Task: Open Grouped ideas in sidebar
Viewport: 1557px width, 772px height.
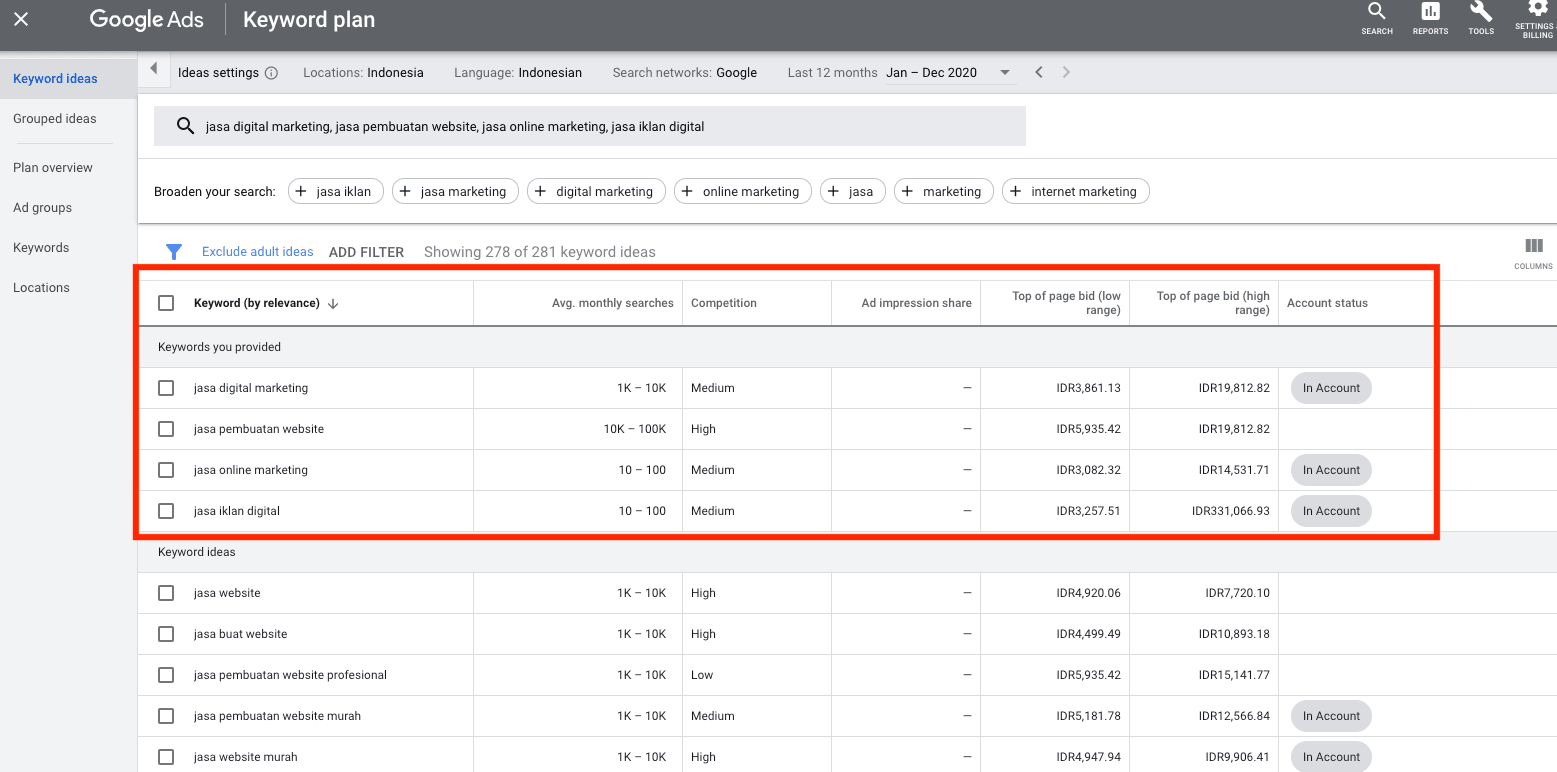Action: click(x=55, y=118)
